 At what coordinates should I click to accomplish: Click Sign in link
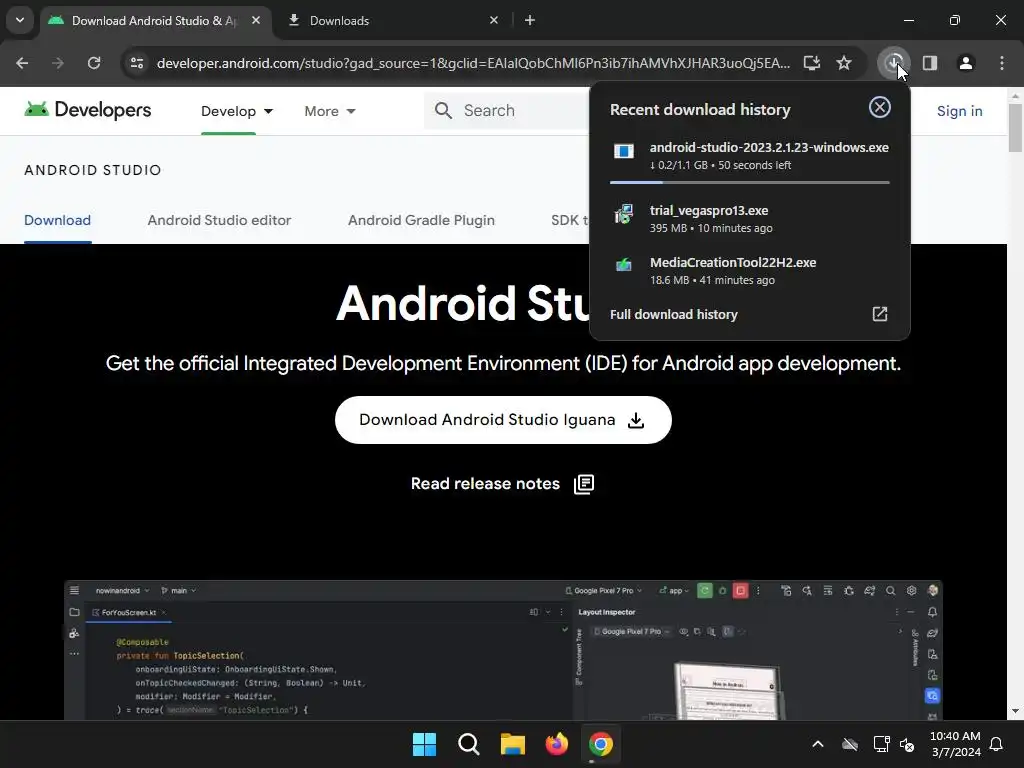(x=959, y=111)
